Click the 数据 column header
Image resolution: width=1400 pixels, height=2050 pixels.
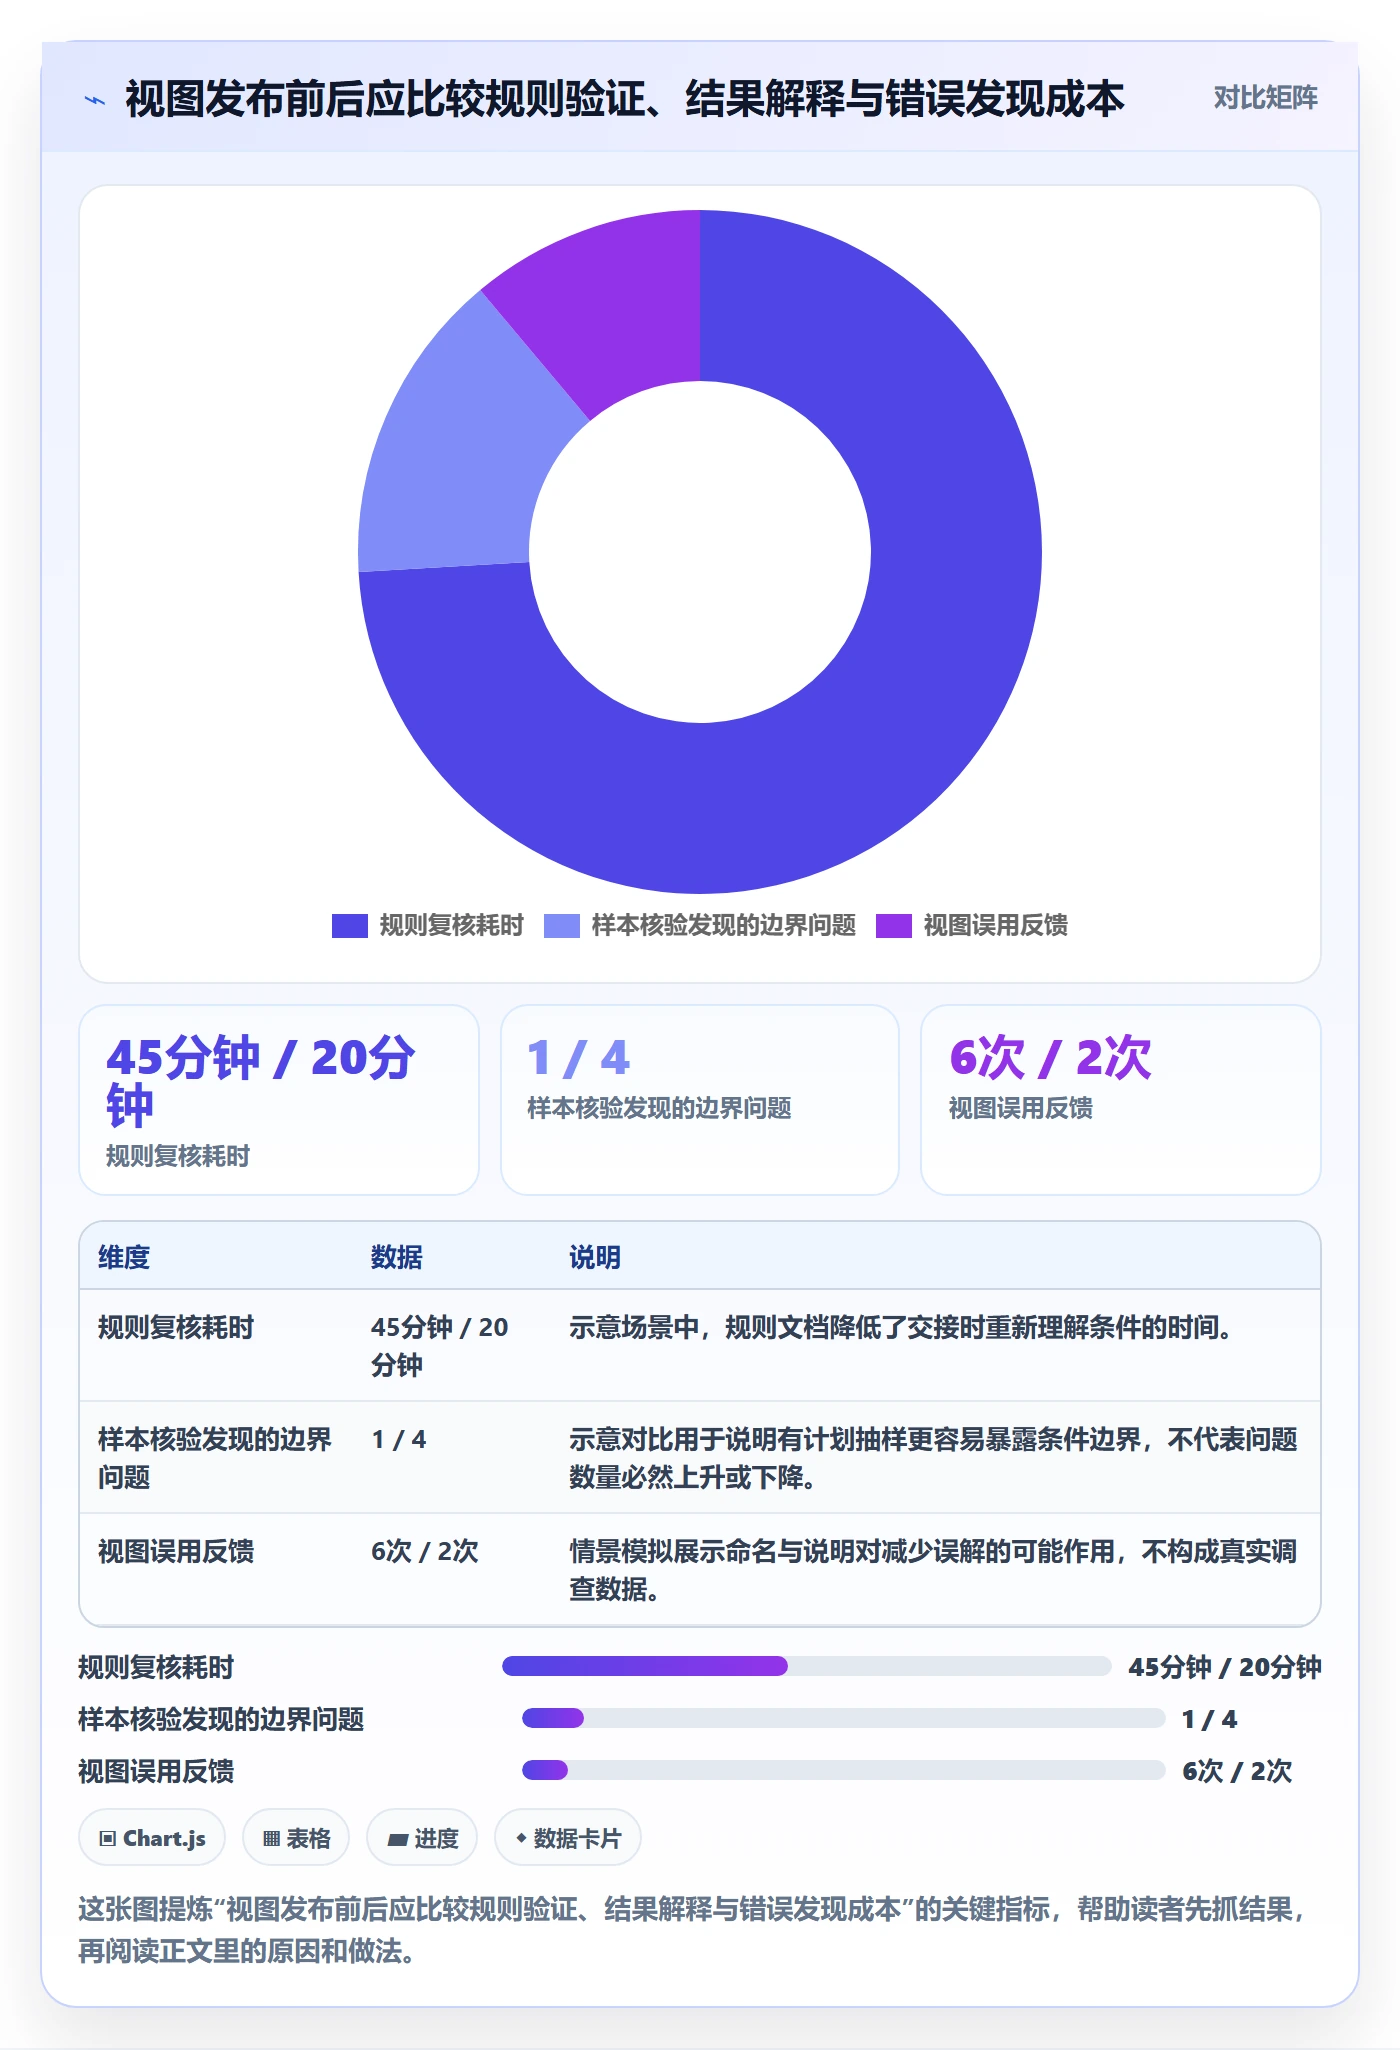point(397,1257)
